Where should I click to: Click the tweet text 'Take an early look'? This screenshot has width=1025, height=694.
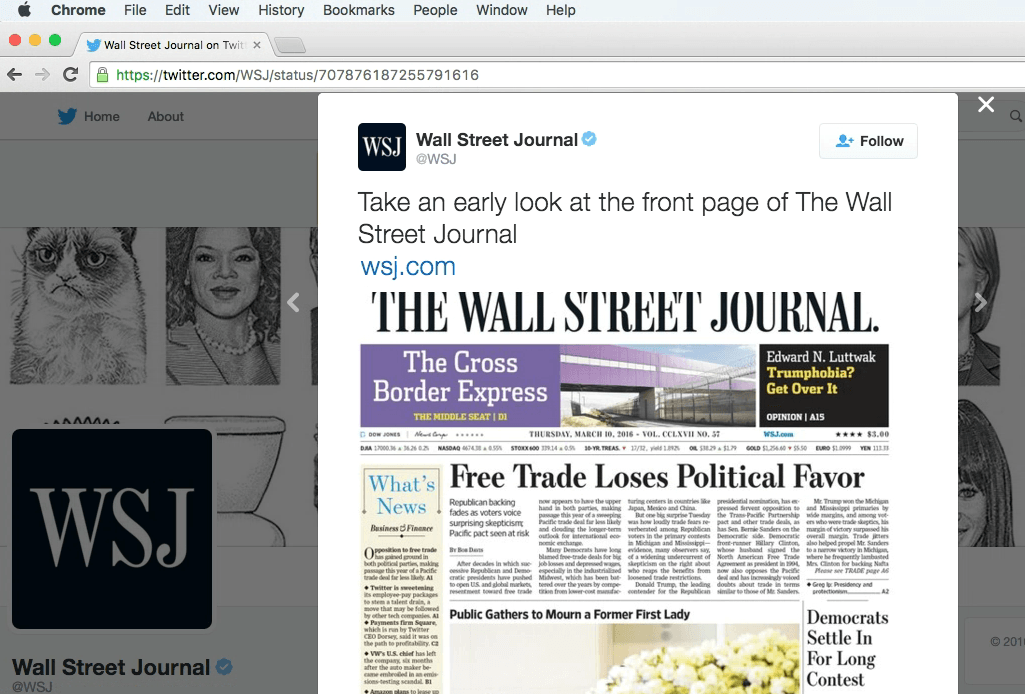tap(624, 218)
